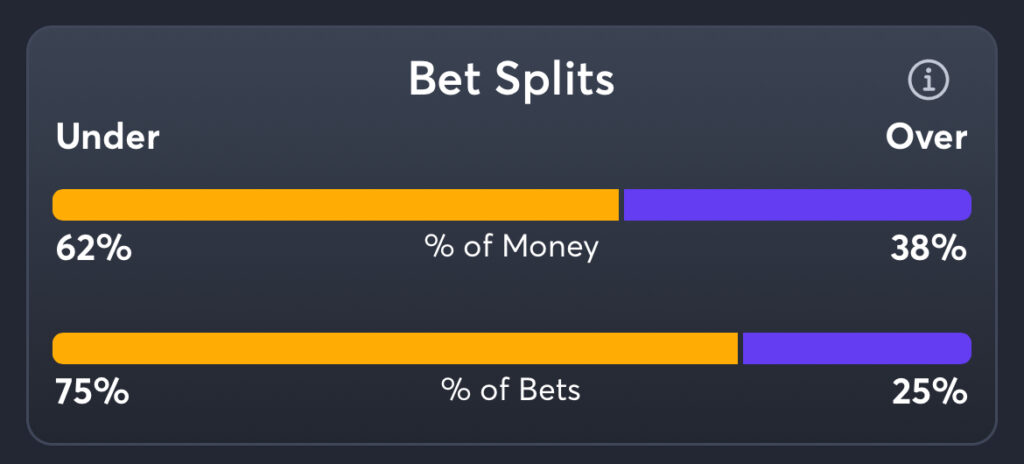The width and height of the screenshot is (1024, 464).
Task: Click the % of Bets label
Action: pyautogui.click(x=511, y=389)
